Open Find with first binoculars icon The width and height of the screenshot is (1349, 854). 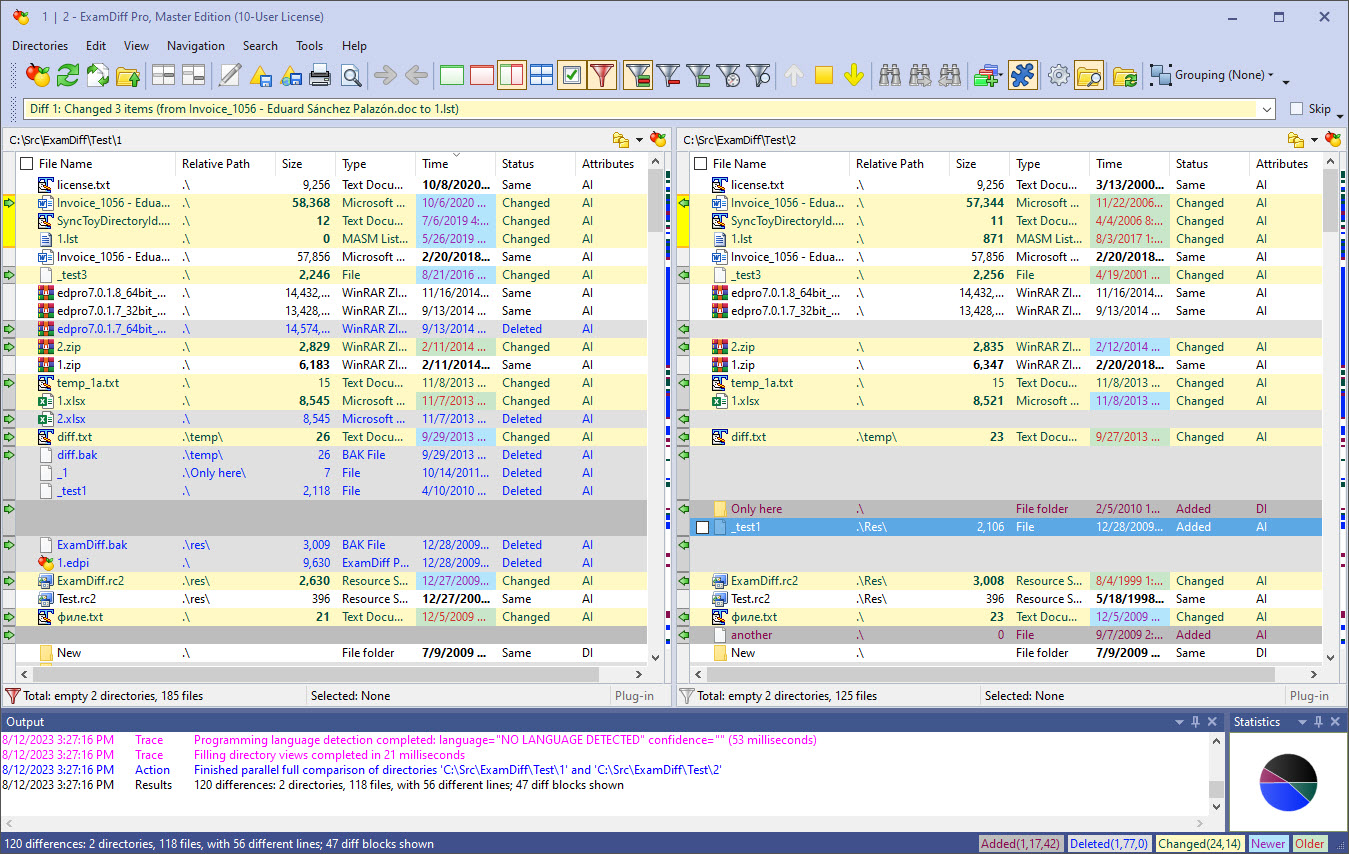click(890, 75)
